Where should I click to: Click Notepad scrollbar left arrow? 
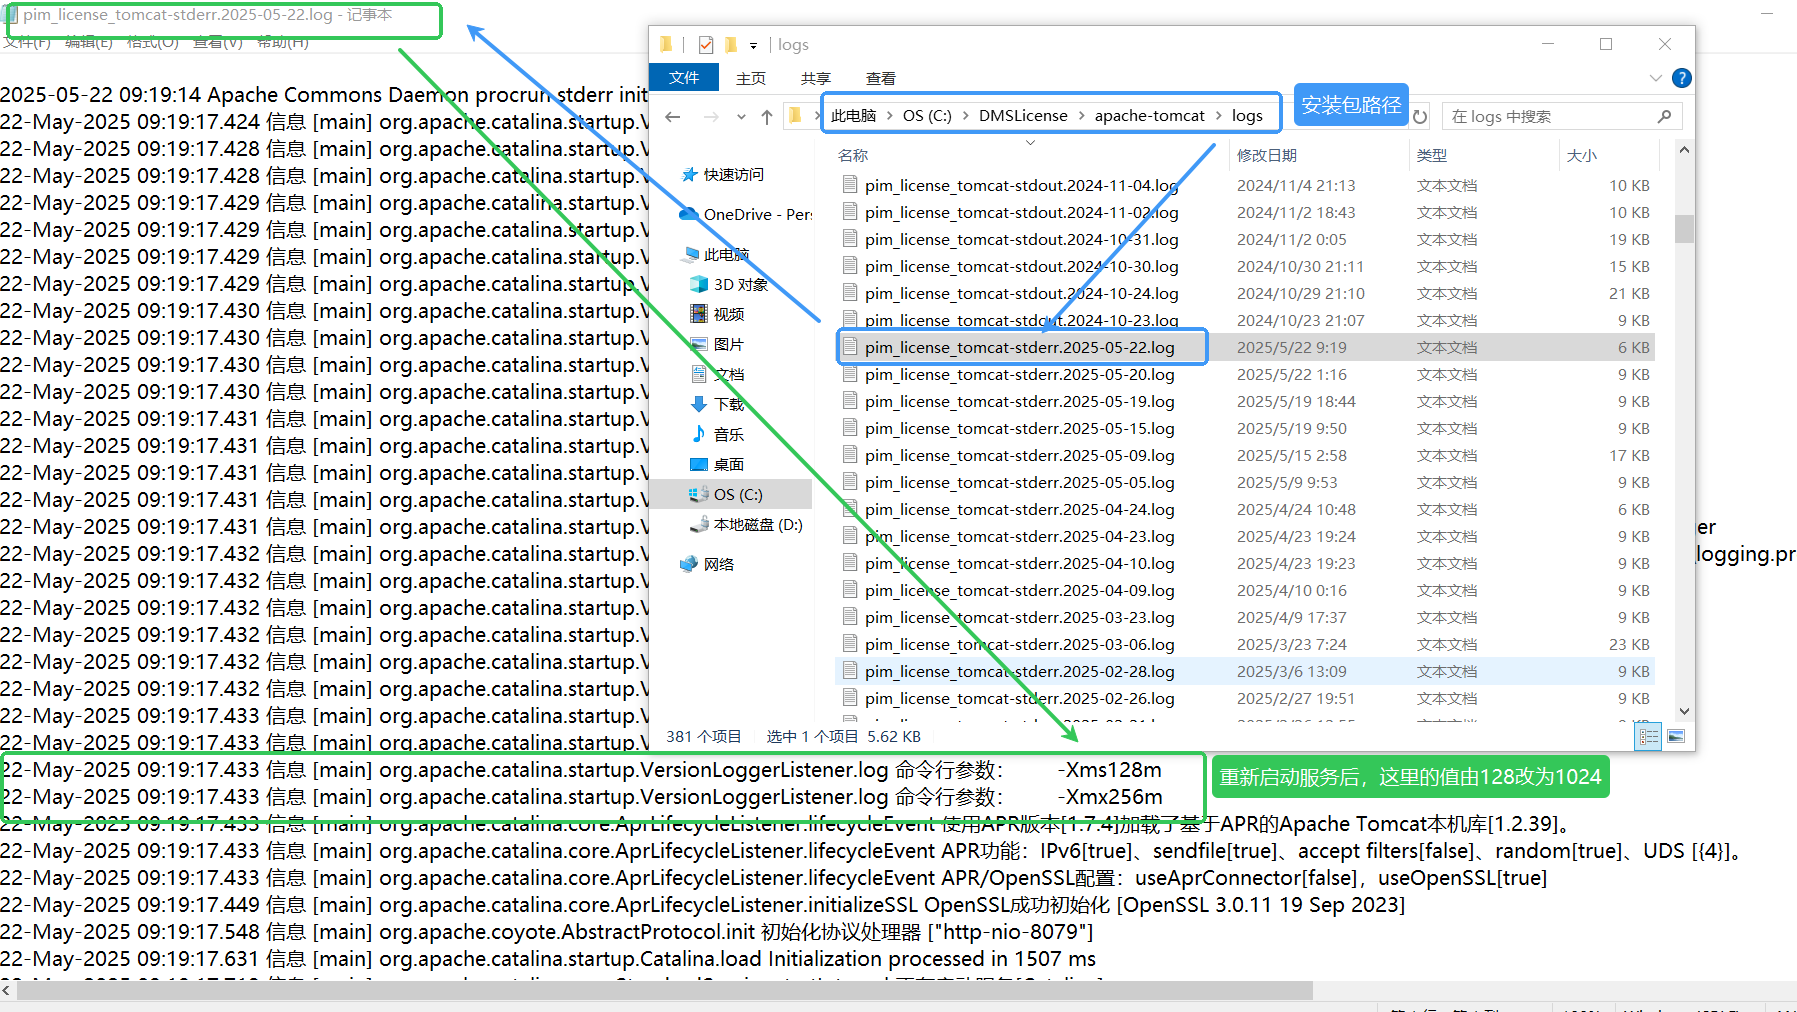[7, 990]
